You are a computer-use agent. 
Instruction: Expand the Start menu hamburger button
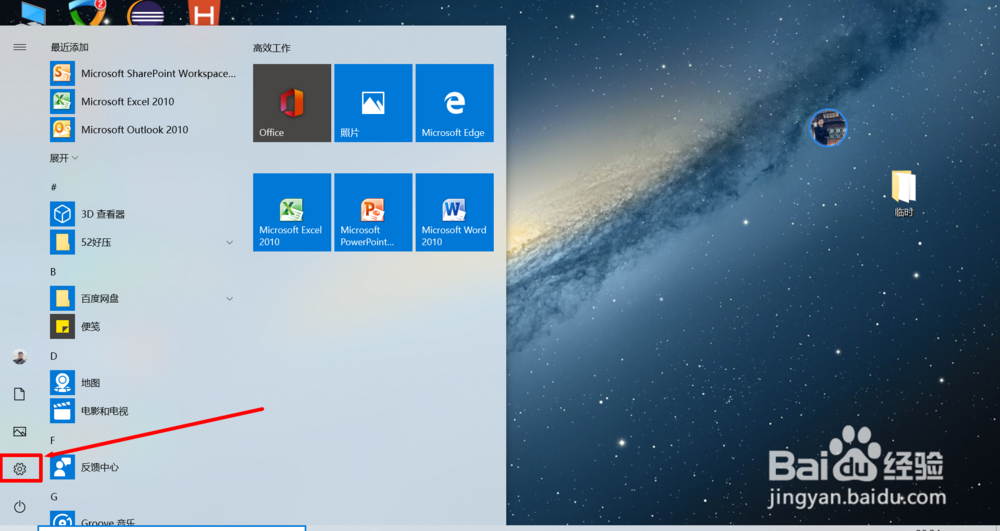[20, 47]
